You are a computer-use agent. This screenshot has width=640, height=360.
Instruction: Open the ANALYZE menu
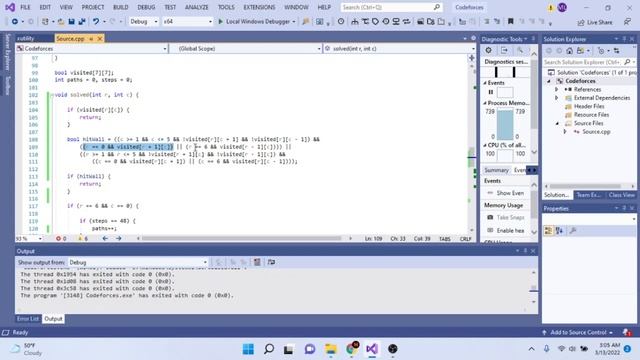(x=196, y=7)
